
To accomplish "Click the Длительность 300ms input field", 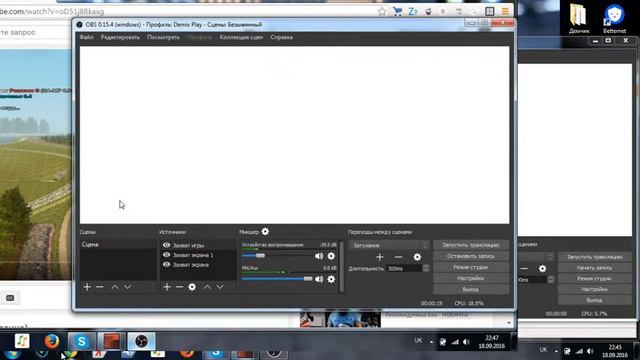I will click(404, 269).
